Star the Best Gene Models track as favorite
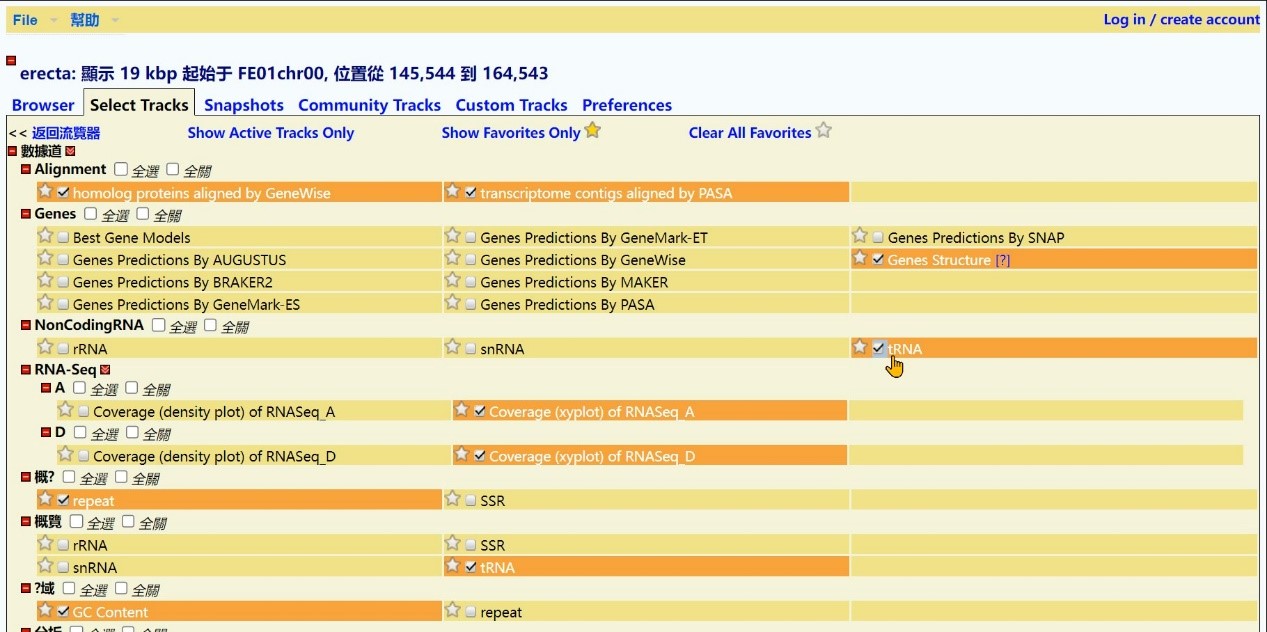 pos(45,236)
